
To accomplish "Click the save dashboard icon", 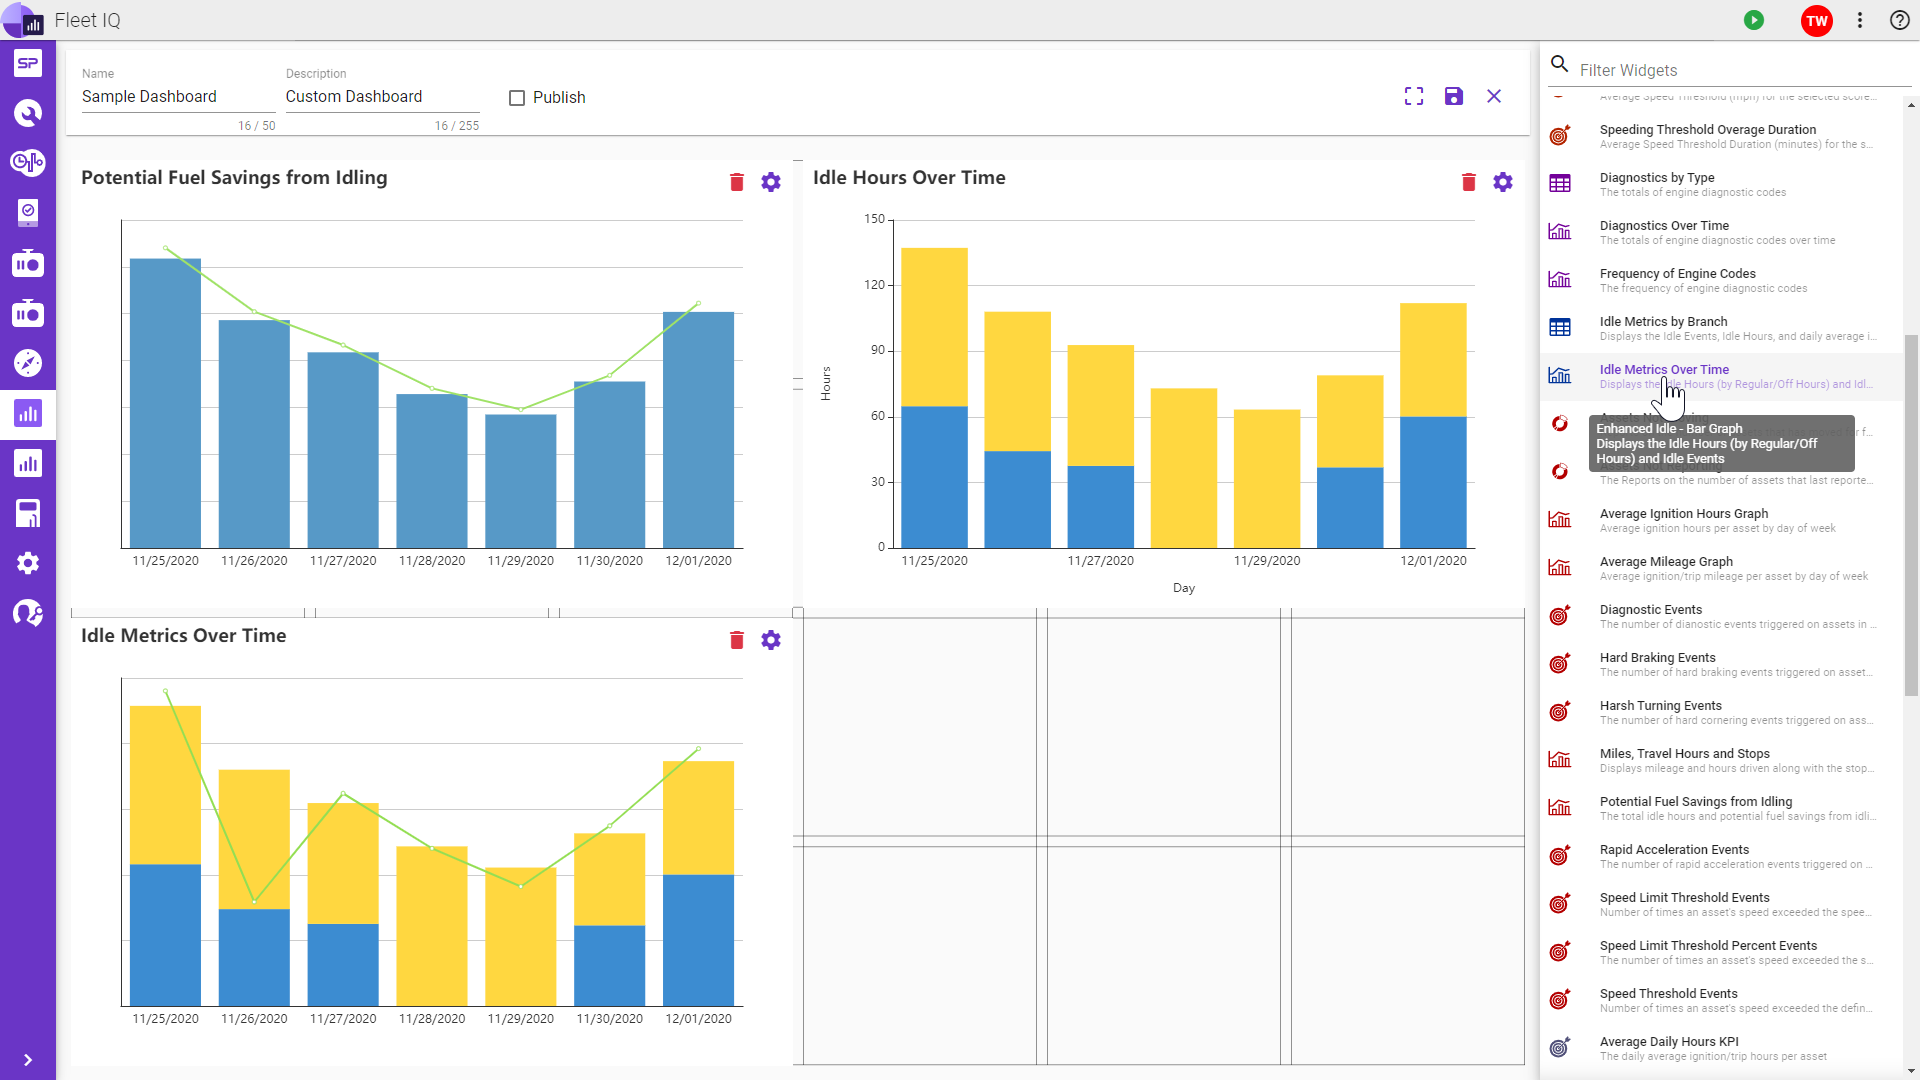I will 1454,96.
